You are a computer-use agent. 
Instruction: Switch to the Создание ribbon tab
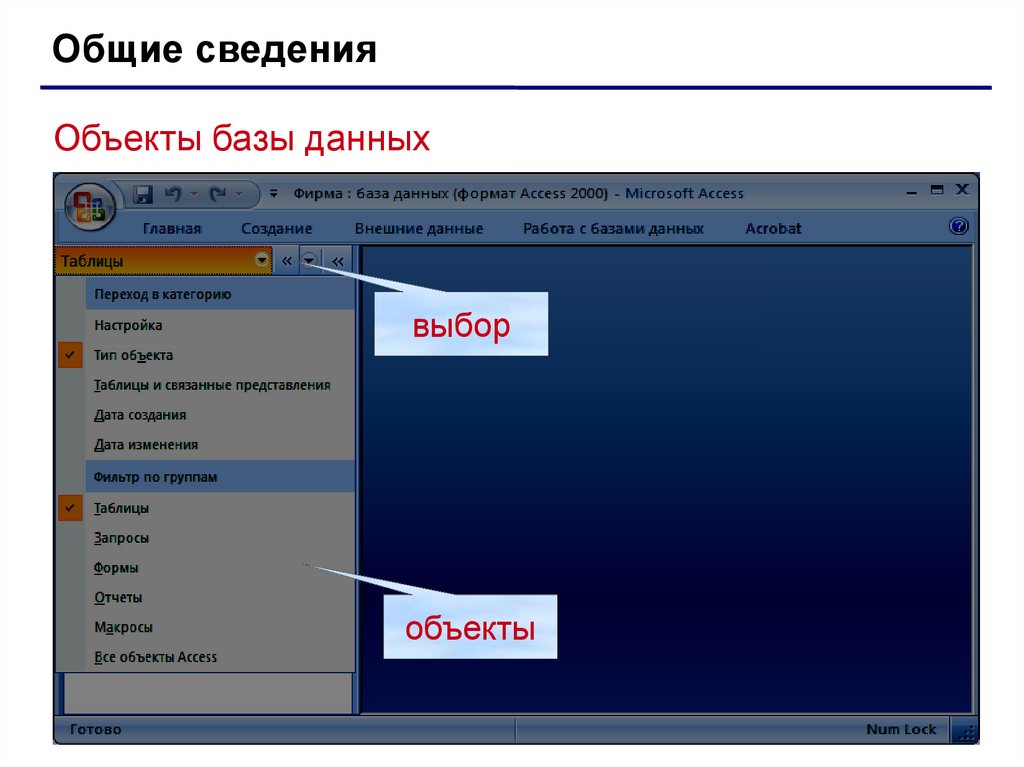pos(276,229)
